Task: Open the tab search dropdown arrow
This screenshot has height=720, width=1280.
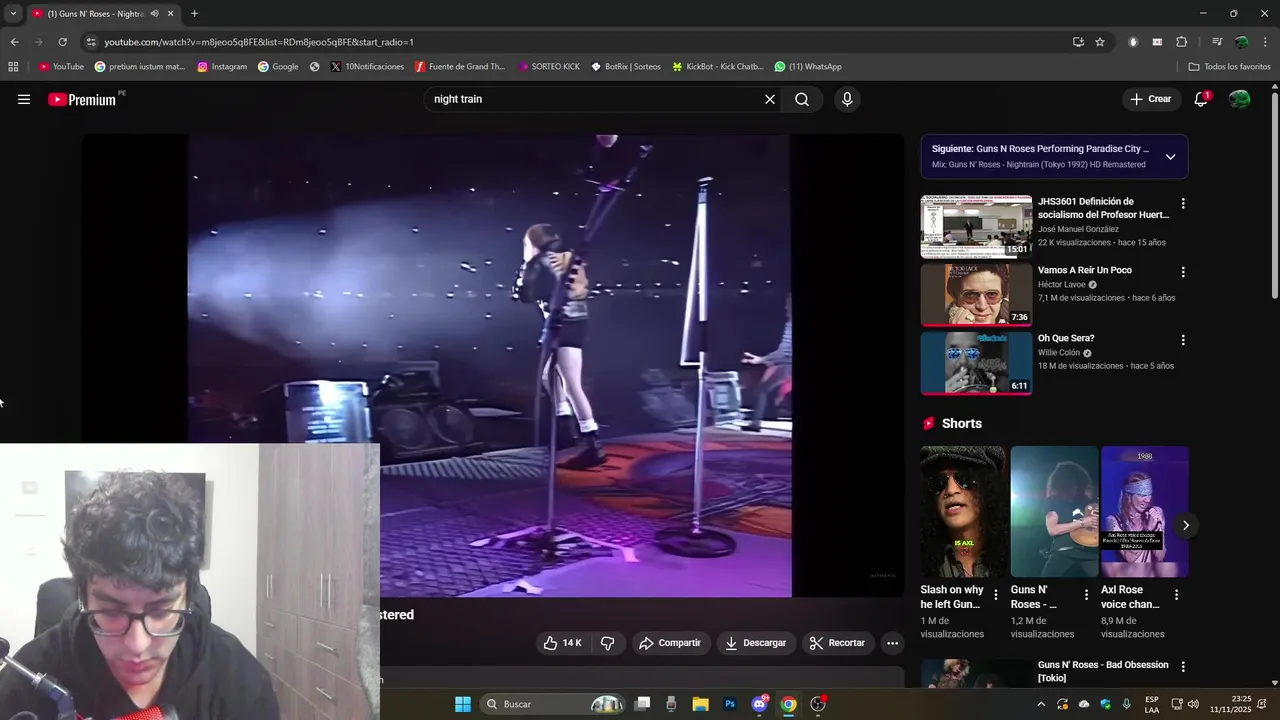Action: coord(13,14)
